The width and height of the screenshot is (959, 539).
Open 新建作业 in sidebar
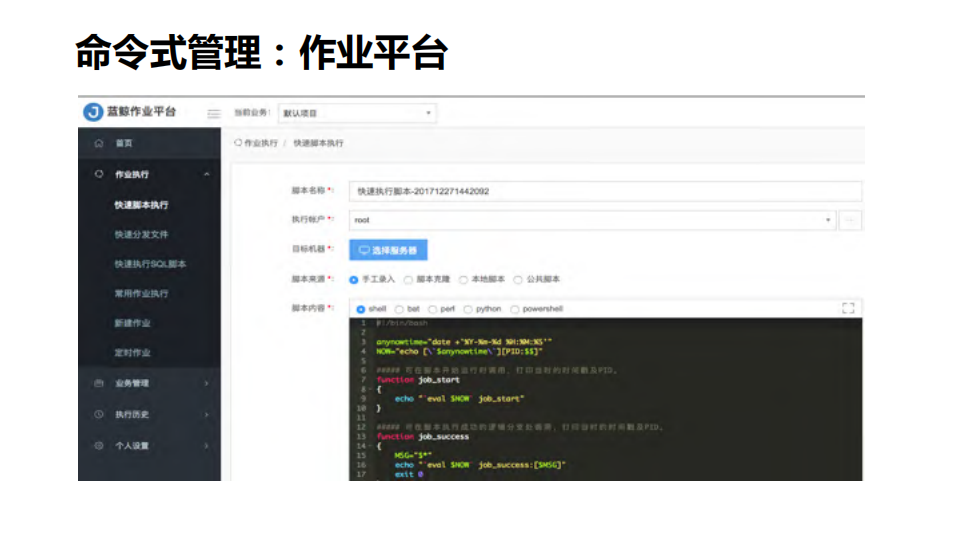click(132, 323)
